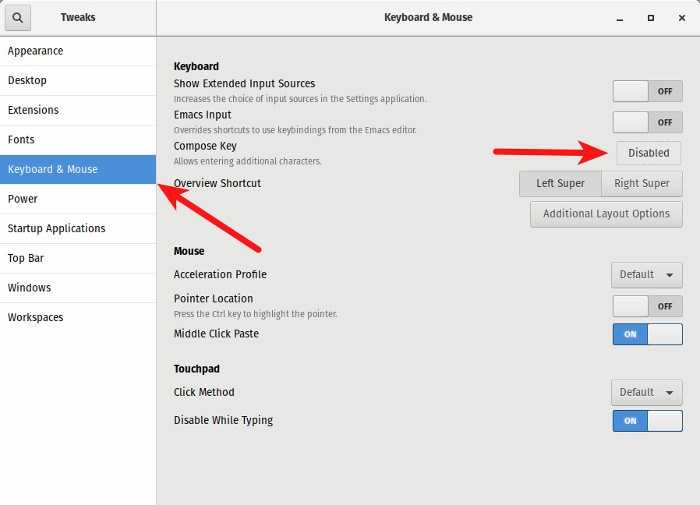
Task: Minimize the Tweaks window
Action: point(620,18)
